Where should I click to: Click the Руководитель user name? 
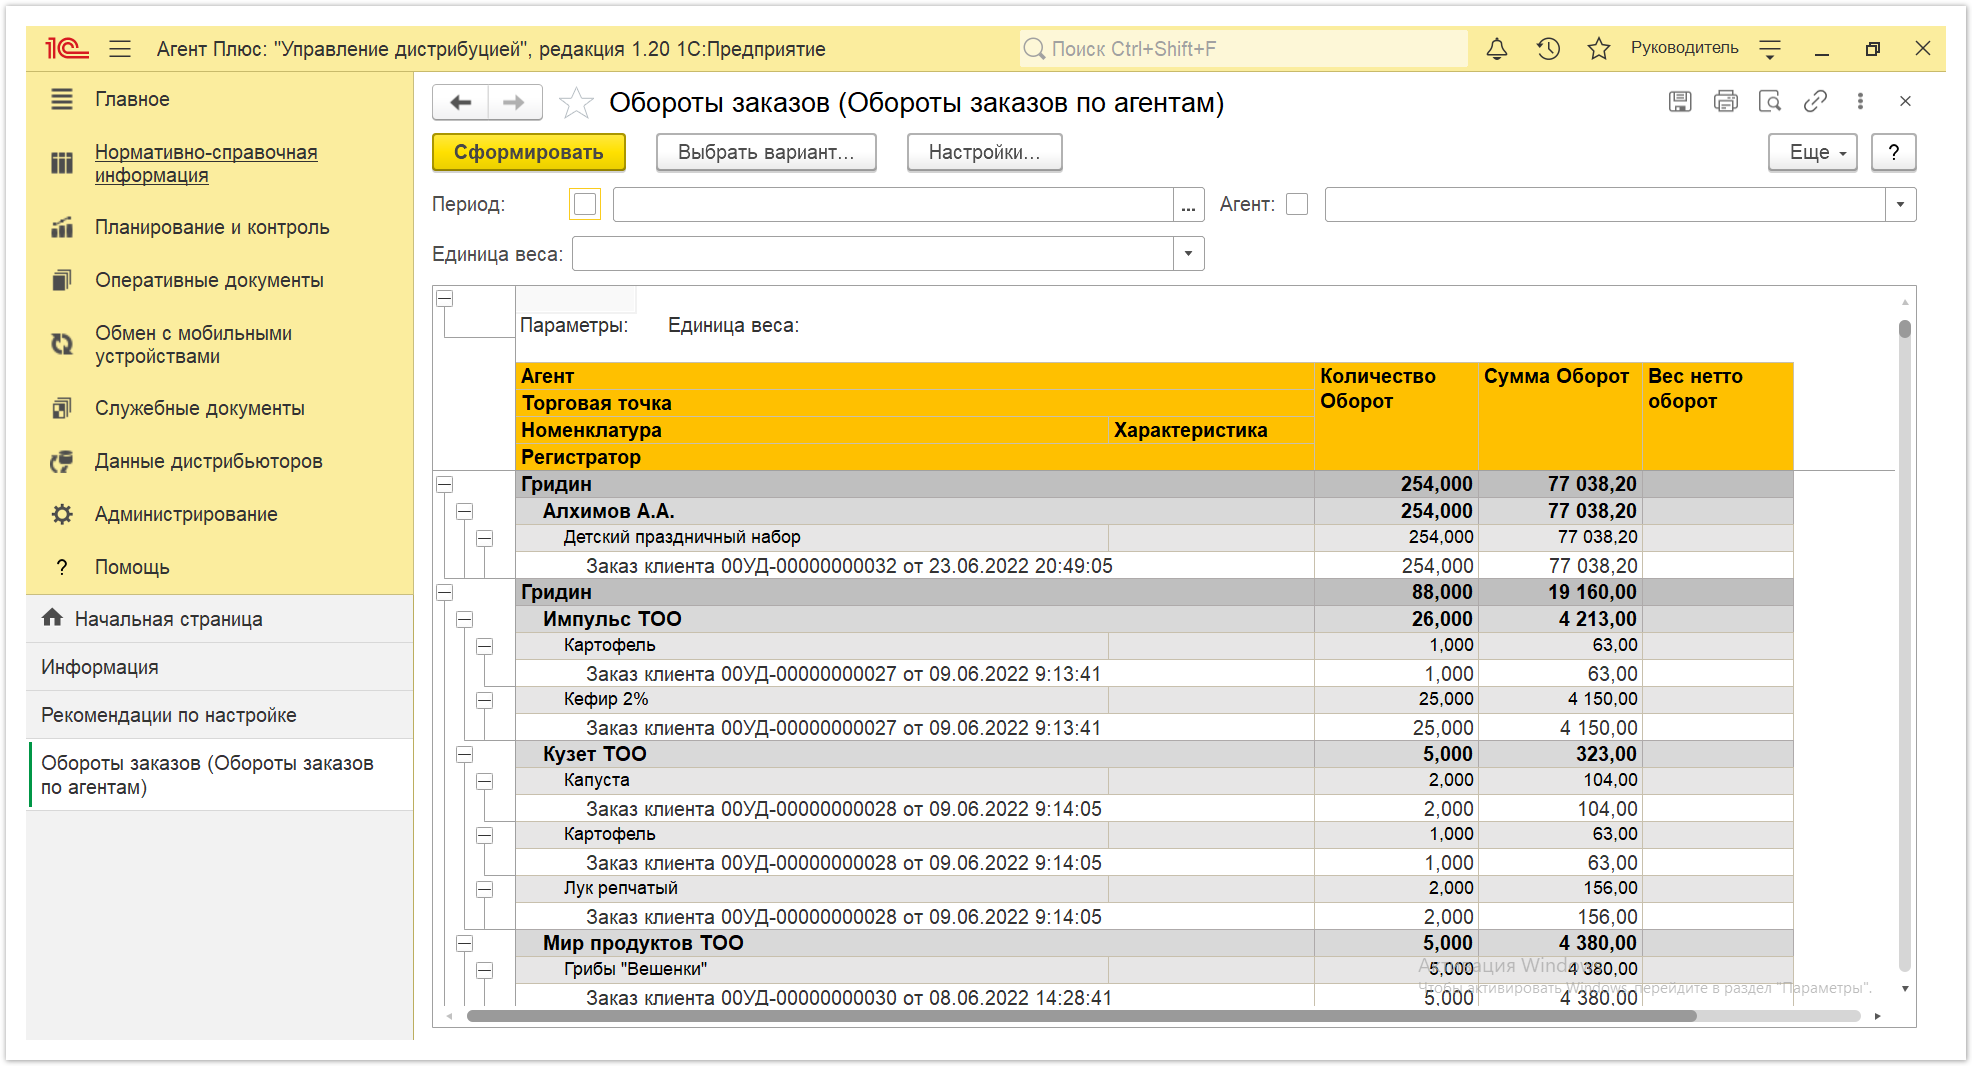click(x=1684, y=48)
